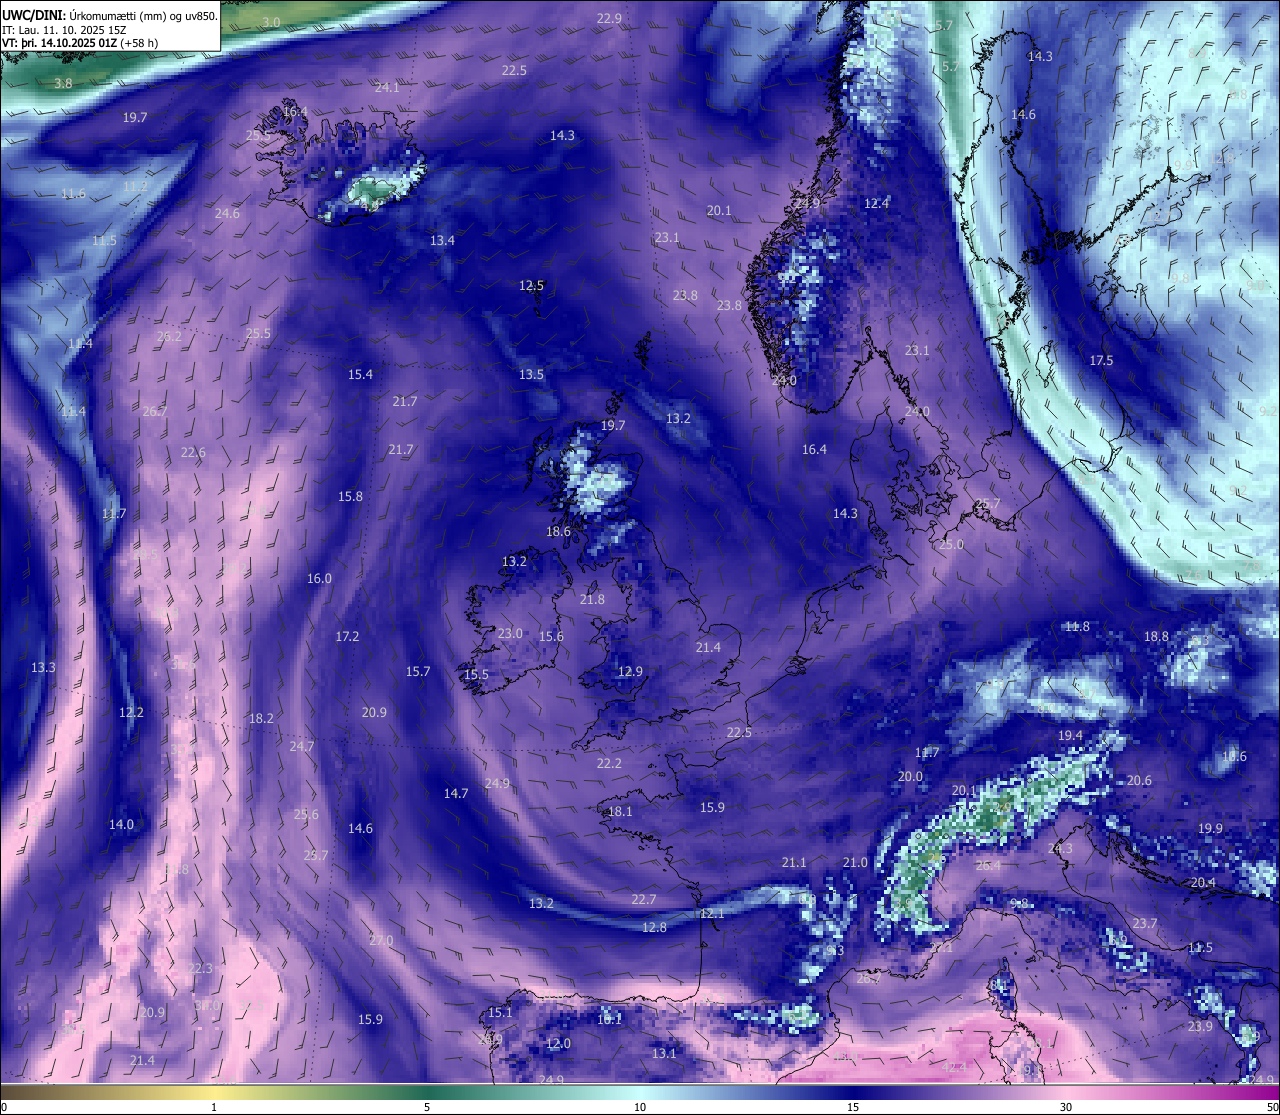
Task: Click the 22.2 value in the English Channel
Action: [609, 763]
